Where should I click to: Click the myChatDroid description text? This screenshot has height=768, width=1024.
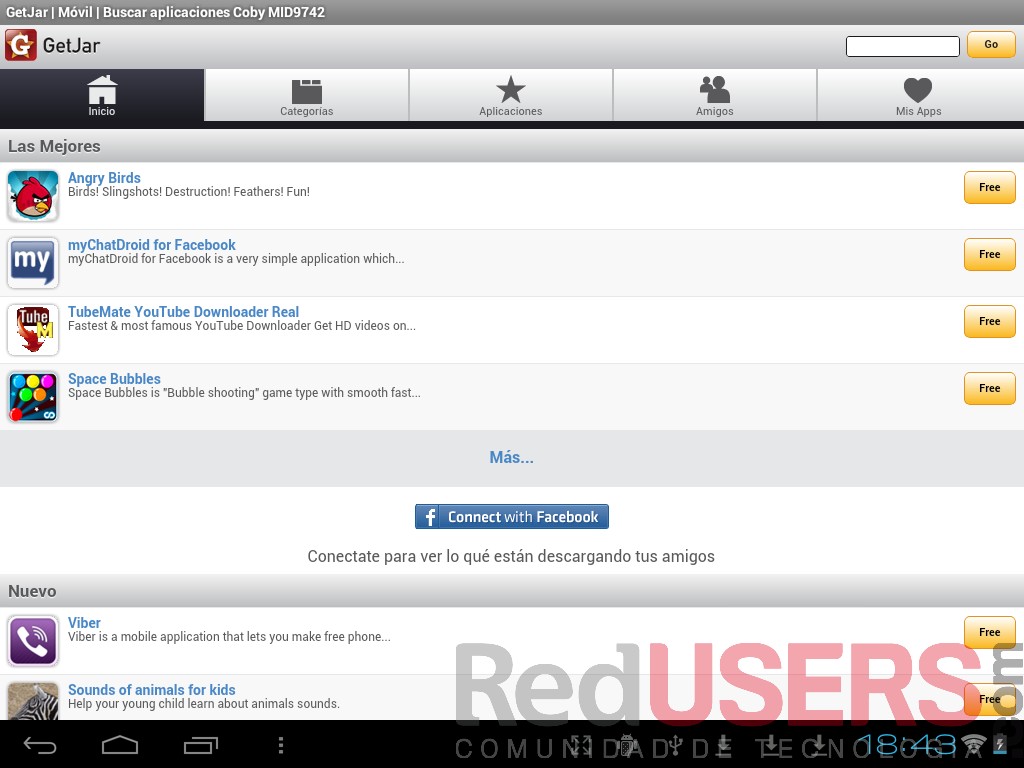(x=236, y=259)
